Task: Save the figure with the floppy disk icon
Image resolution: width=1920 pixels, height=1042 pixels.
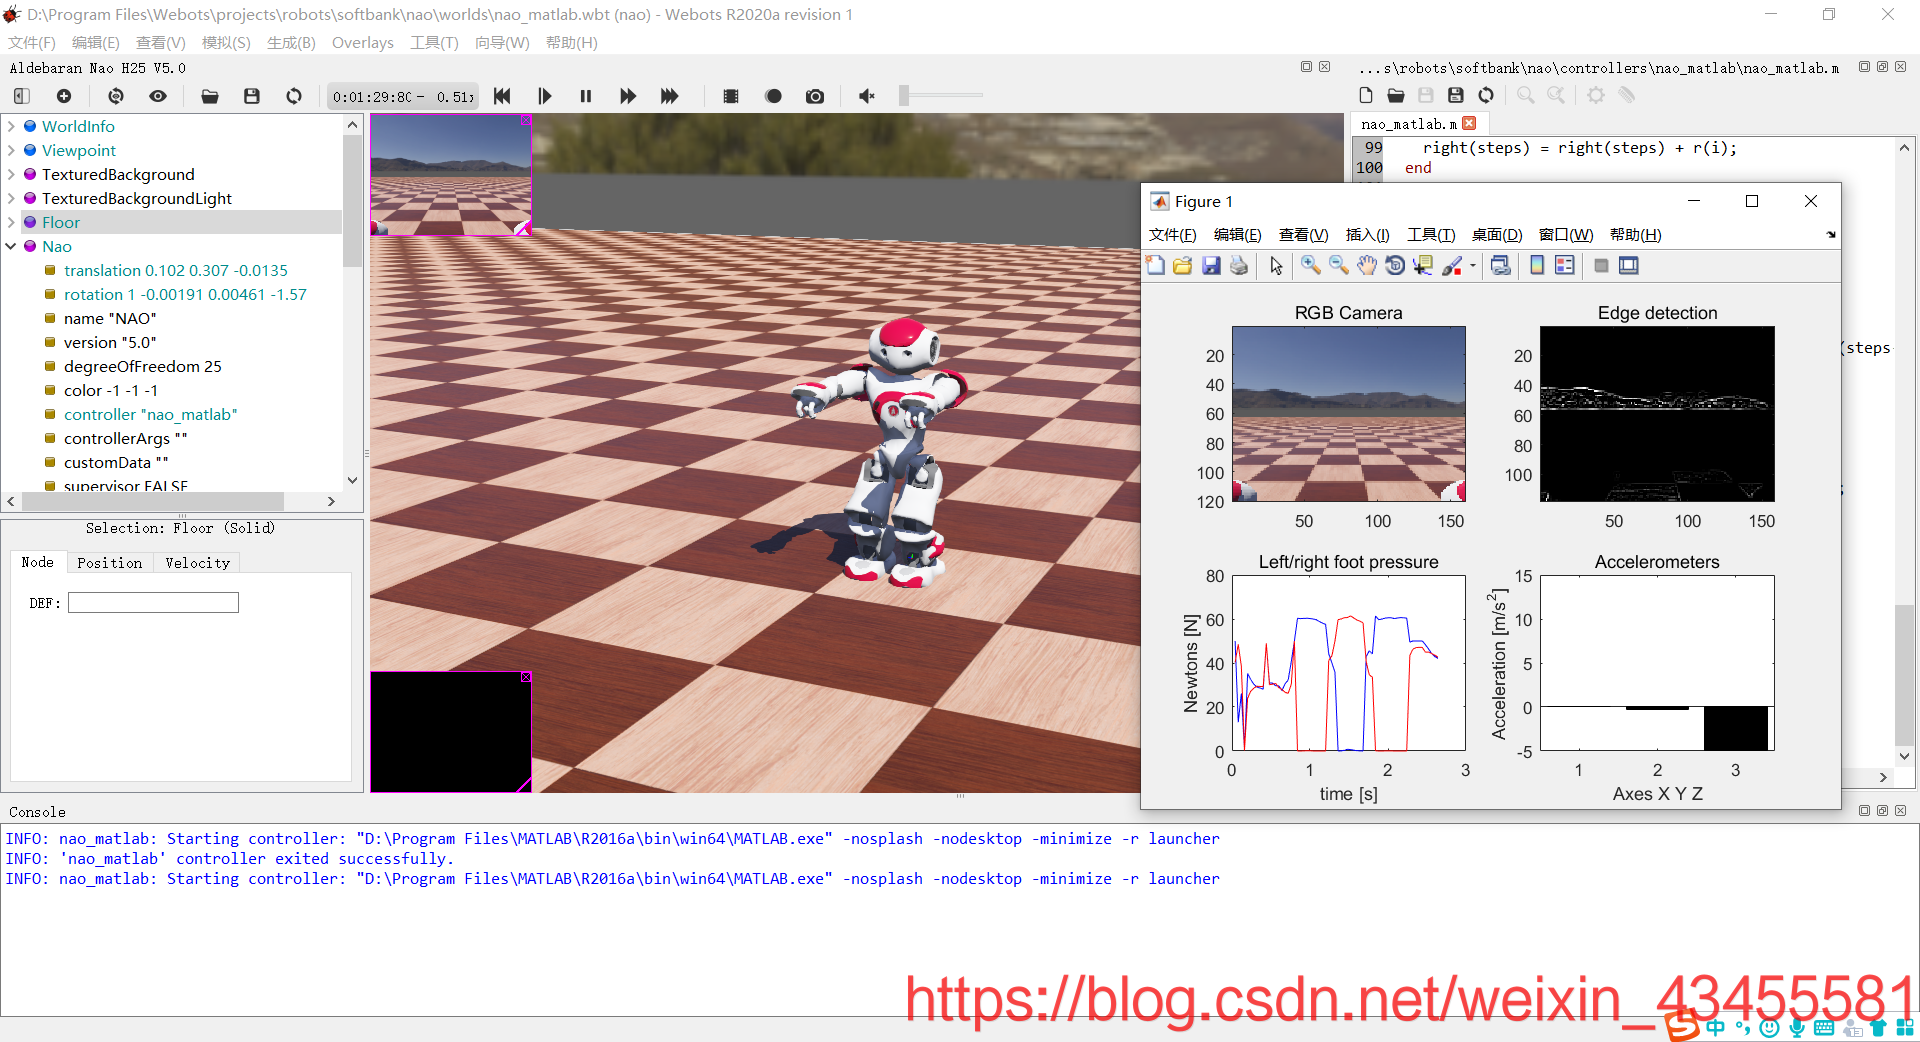Action: [1211, 265]
